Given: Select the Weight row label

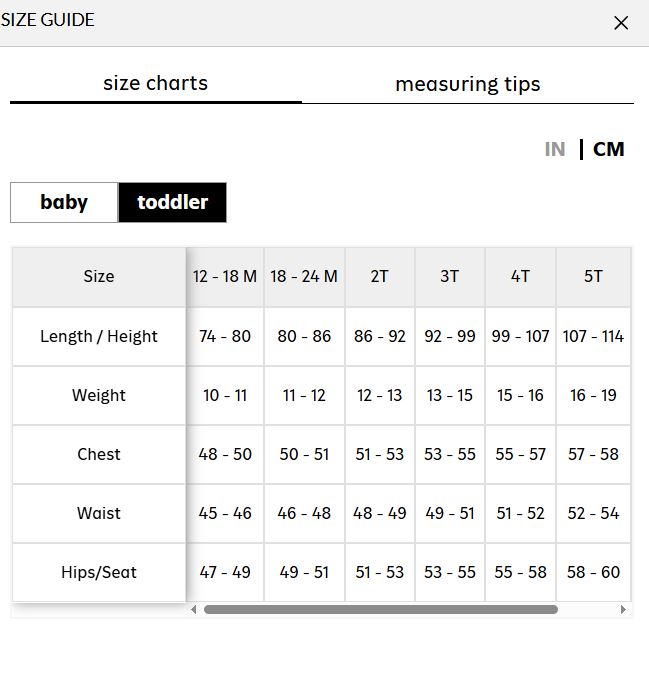Looking at the screenshot, I should click(x=99, y=395).
